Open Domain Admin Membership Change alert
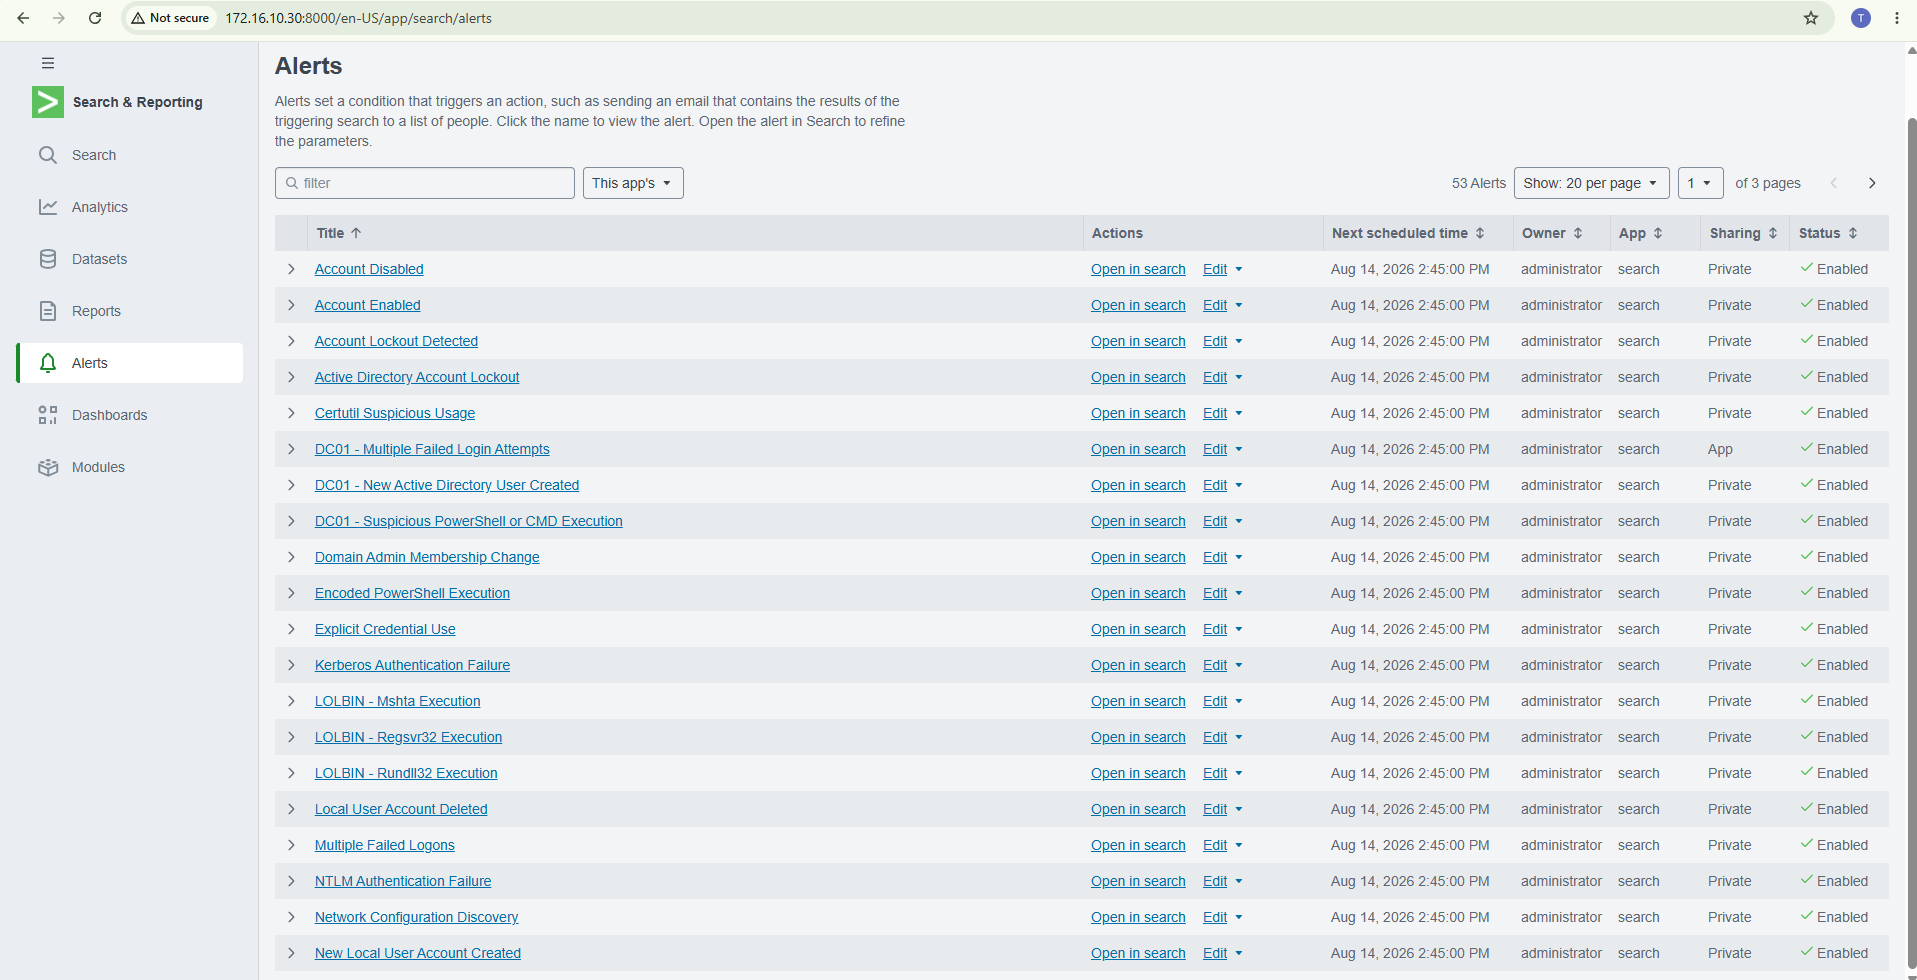Viewport: 1917px width, 980px height. coord(427,557)
